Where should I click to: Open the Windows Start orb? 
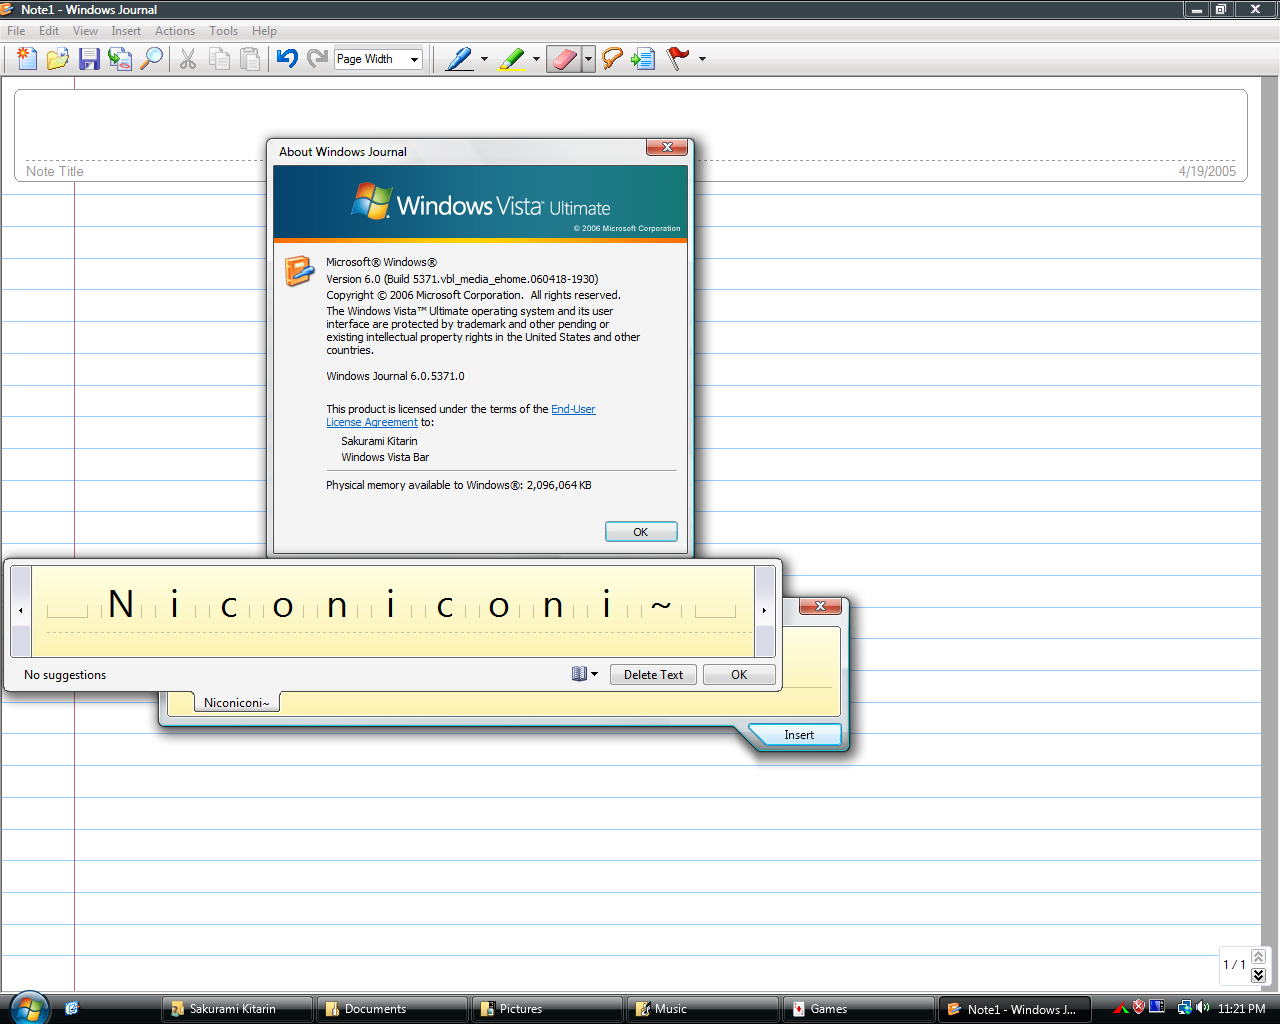(28, 1008)
